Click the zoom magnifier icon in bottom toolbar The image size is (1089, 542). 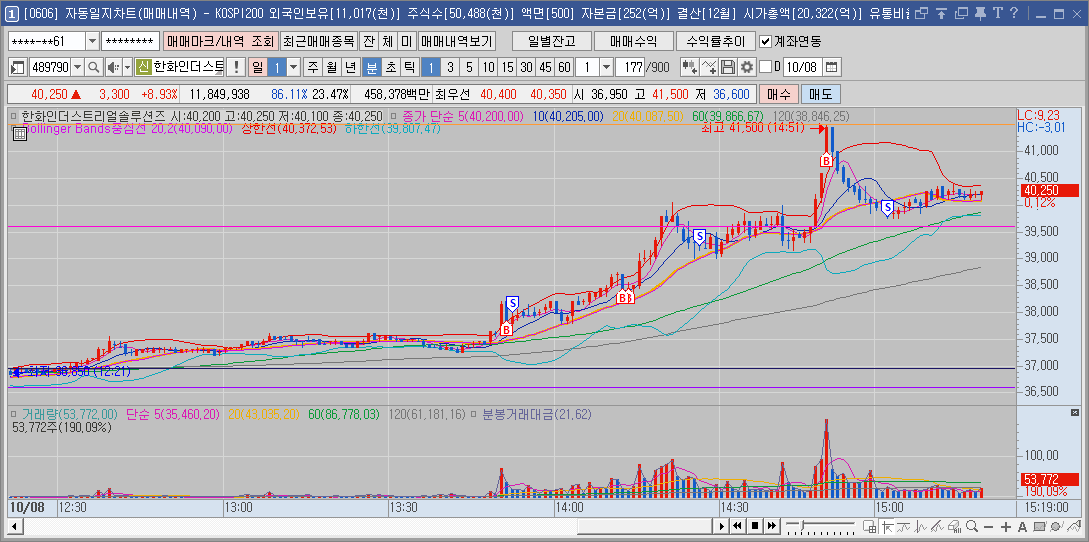point(972,526)
